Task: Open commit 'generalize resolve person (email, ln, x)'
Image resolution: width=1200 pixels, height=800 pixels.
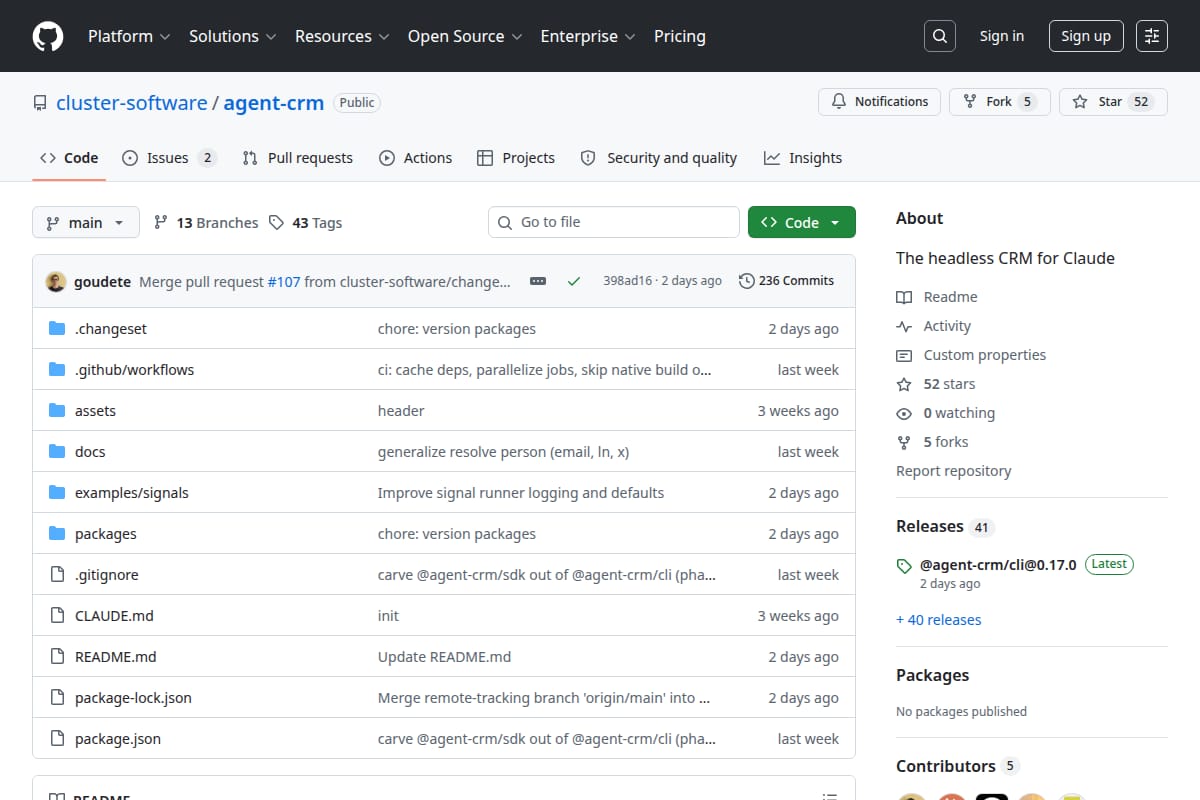Action: [503, 452]
